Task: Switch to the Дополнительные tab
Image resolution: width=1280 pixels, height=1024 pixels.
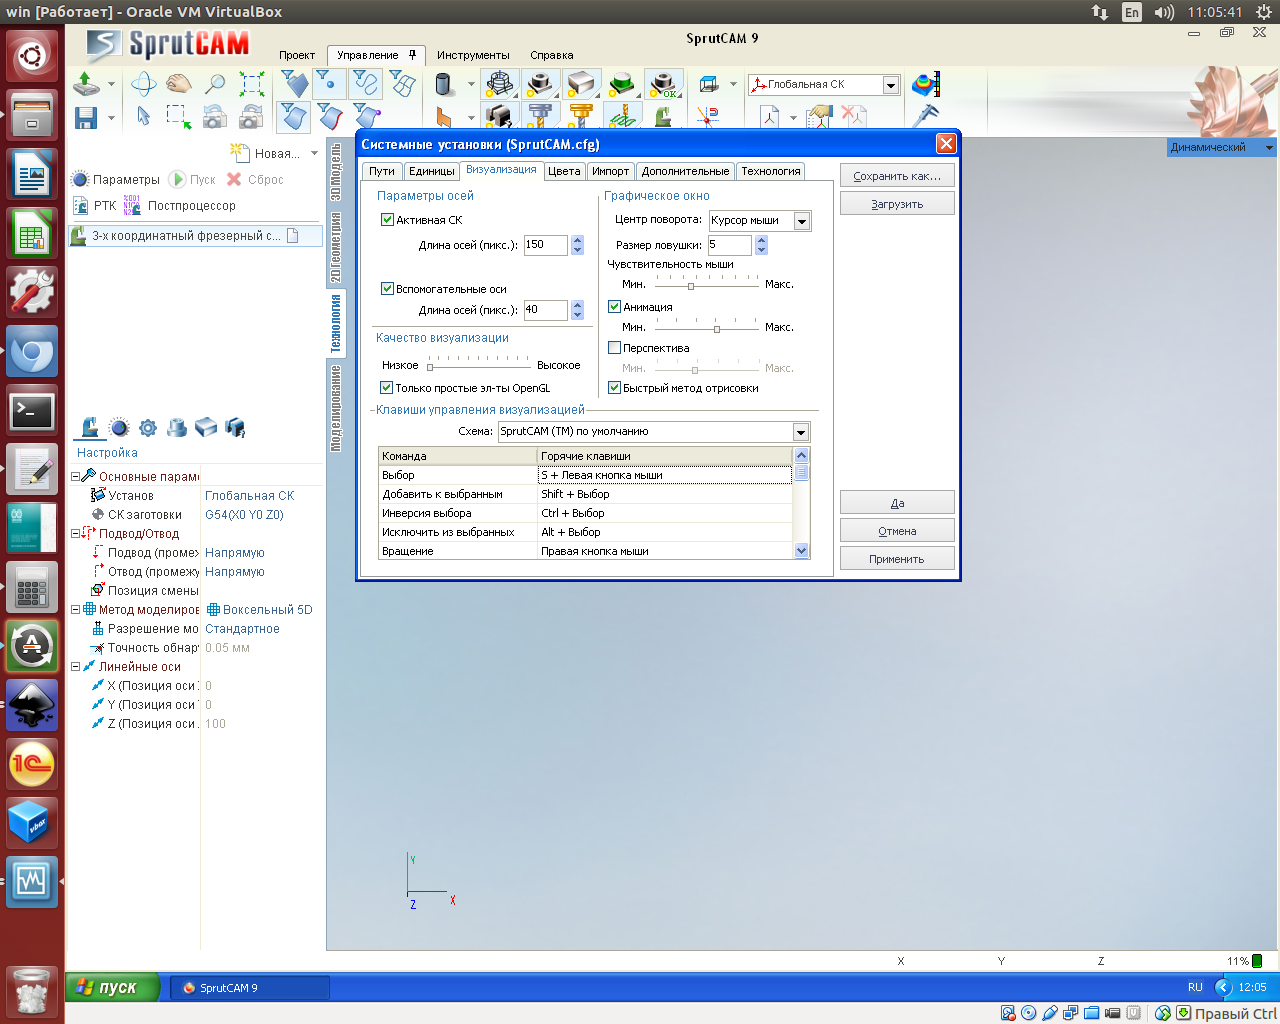Action: click(x=685, y=171)
